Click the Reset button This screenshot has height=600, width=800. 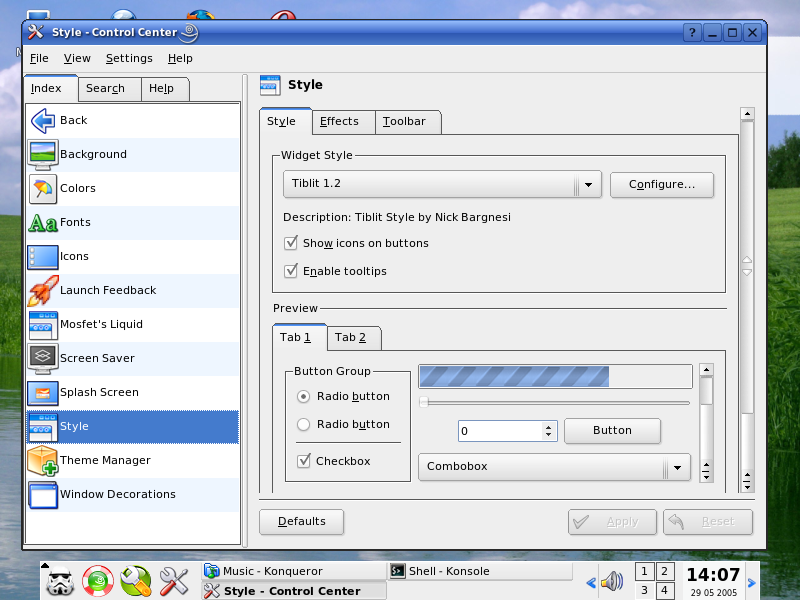(708, 522)
